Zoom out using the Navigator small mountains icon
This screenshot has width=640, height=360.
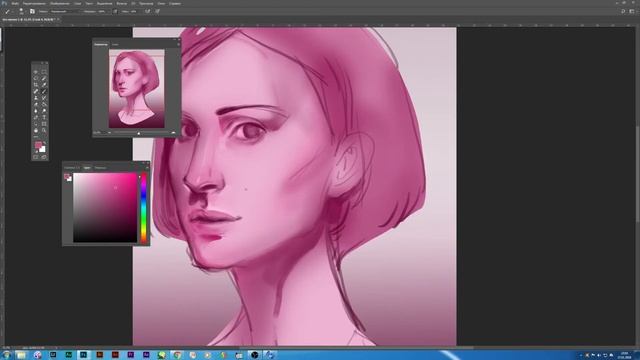pos(109,133)
